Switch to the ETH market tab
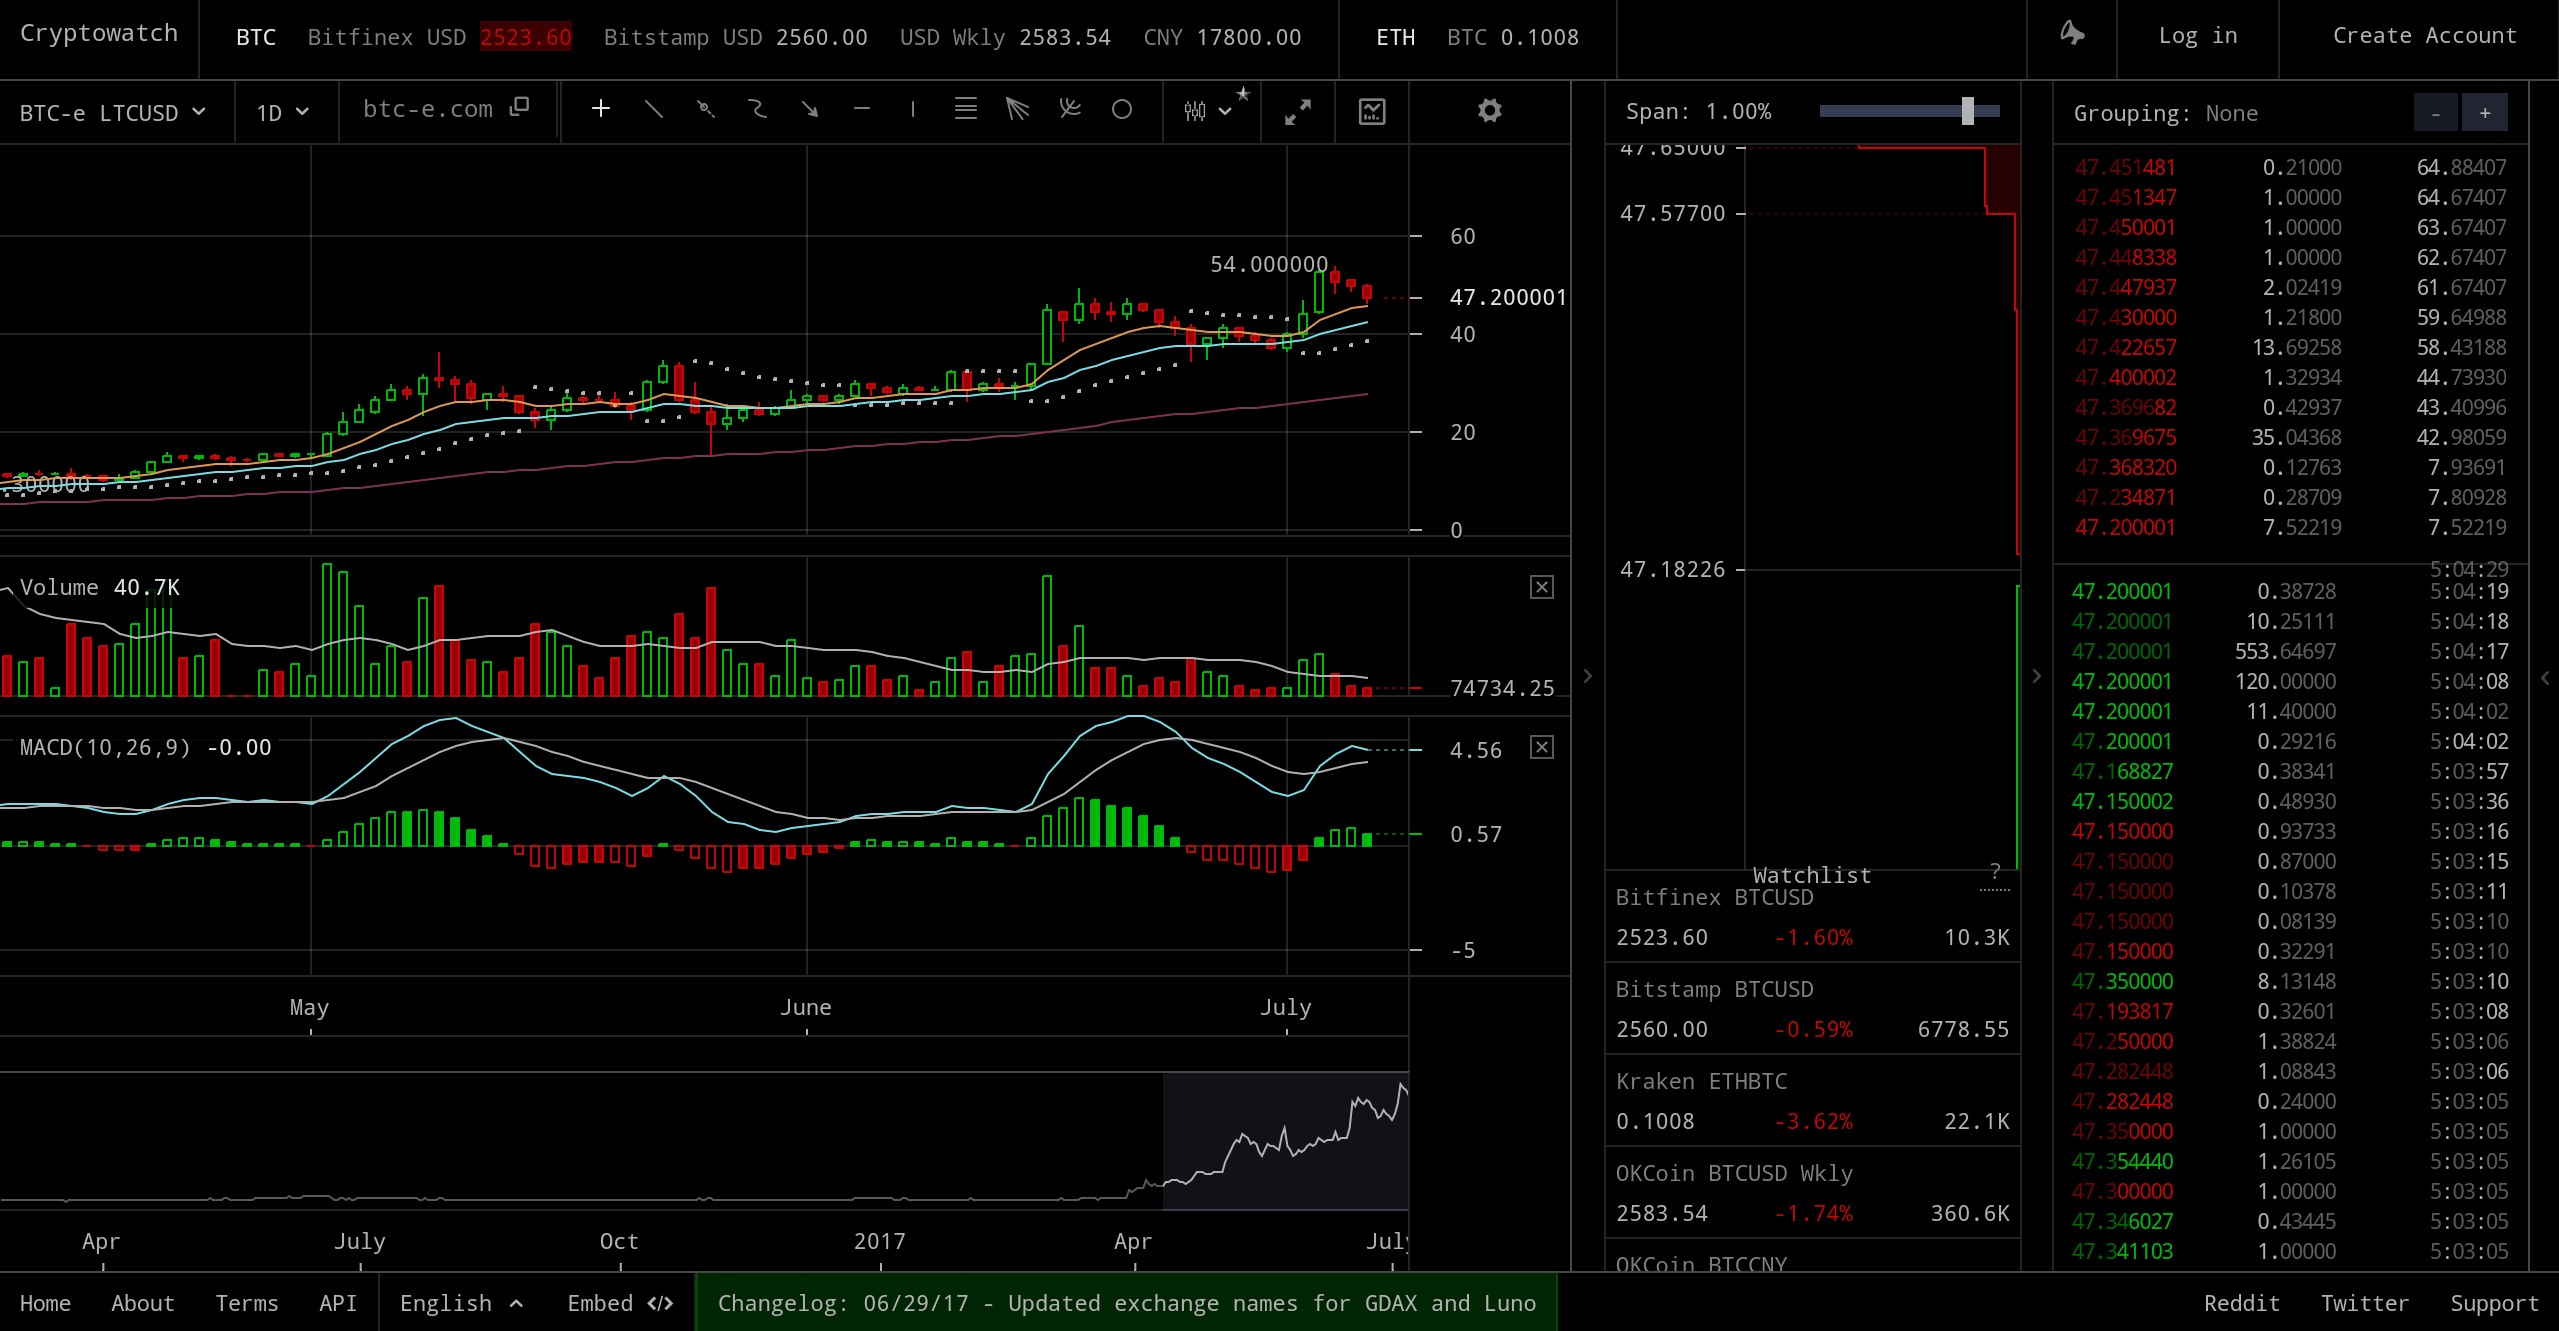The width and height of the screenshot is (2559, 1331). (1395, 38)
